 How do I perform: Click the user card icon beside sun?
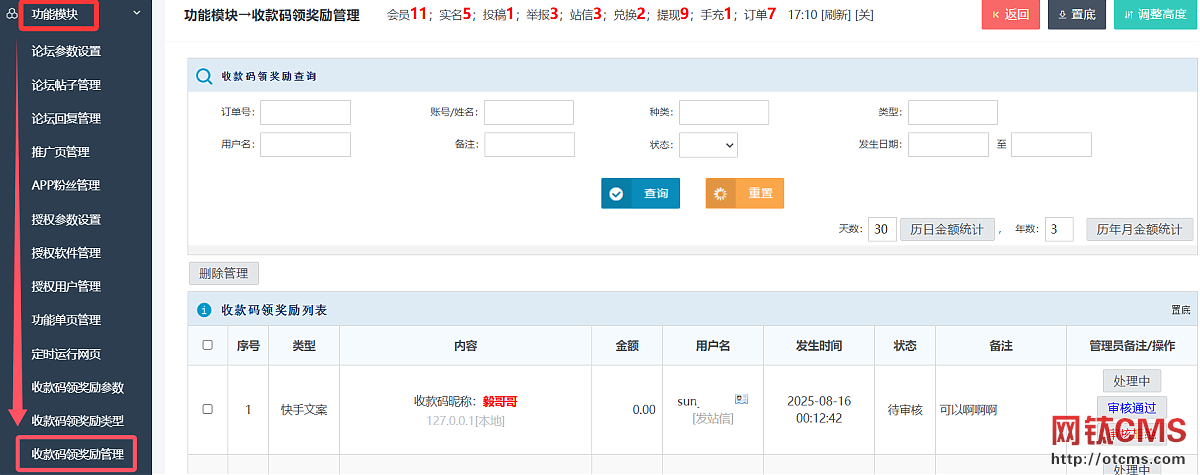point(741,399)
